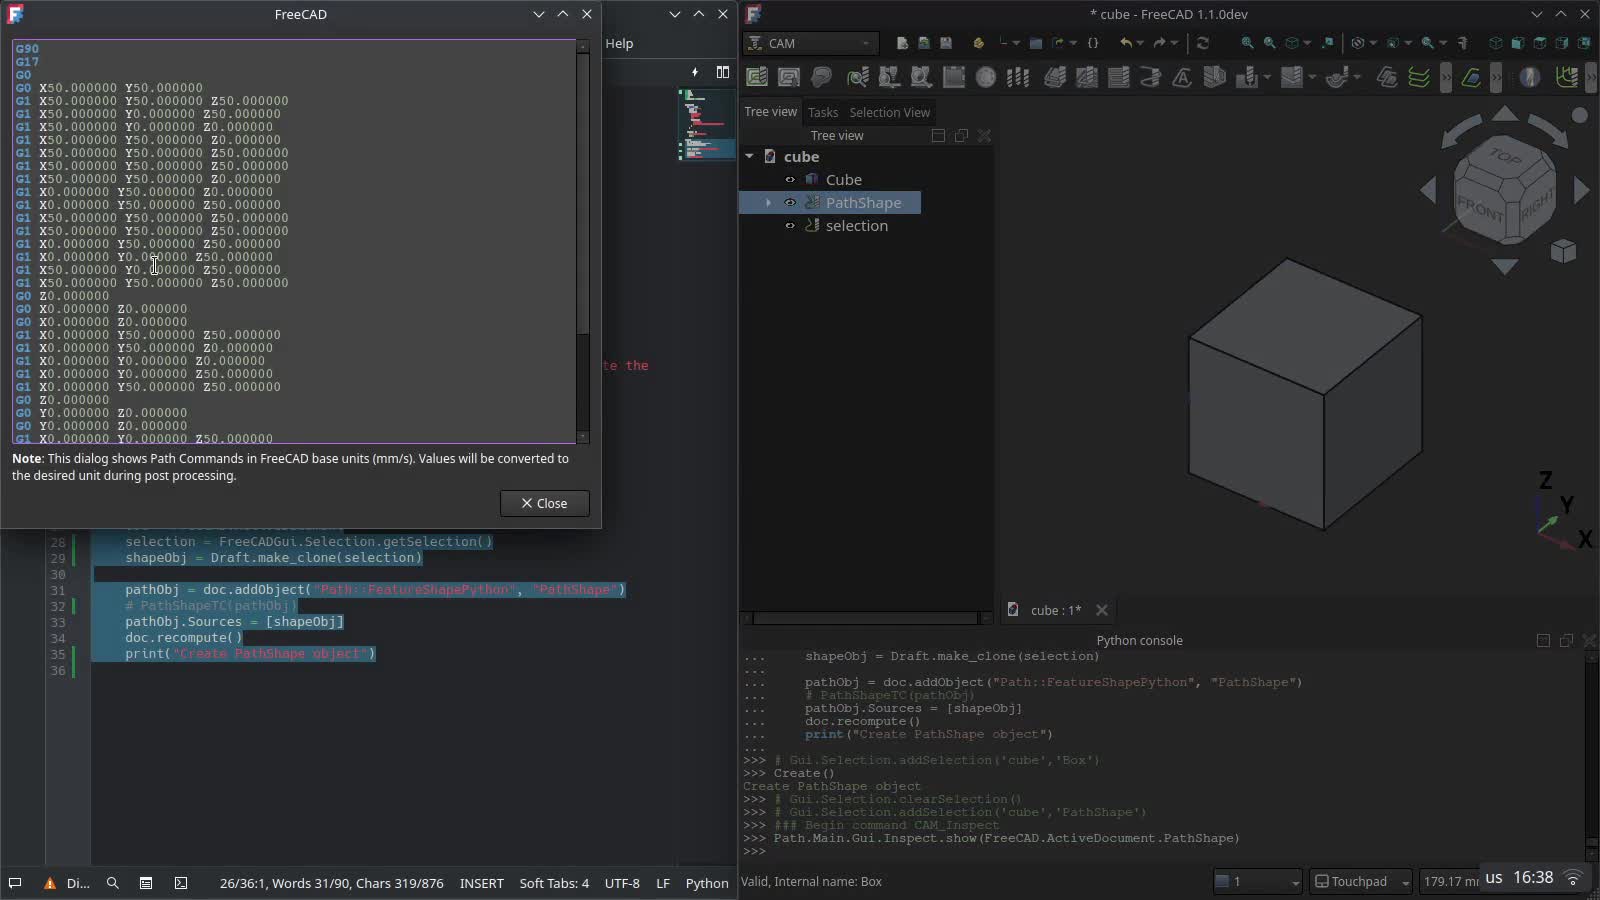Click the search icon in editor status bar
This screenshot has width=1600, height=900.
point(113,883)
